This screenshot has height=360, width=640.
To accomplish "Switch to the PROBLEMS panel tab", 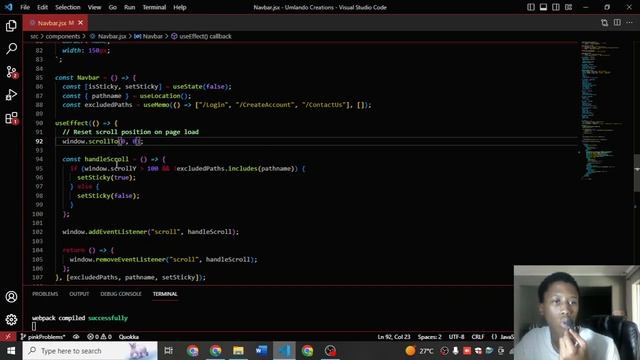I will click(x=45, y=294).
